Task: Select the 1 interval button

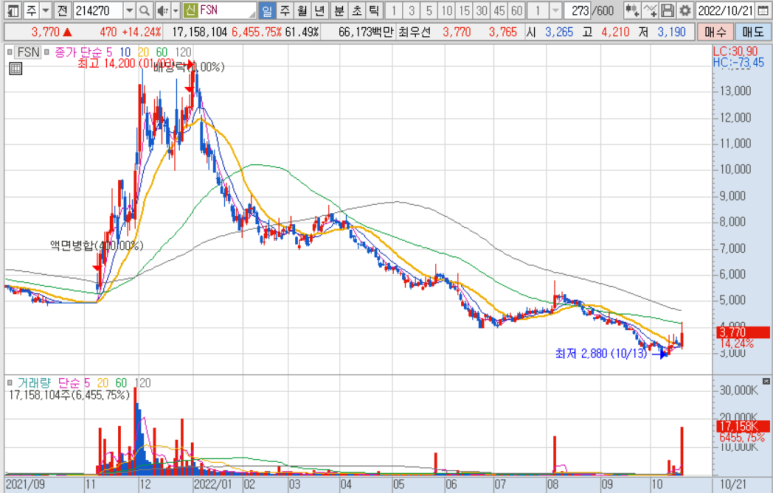Action: (393, 10)
